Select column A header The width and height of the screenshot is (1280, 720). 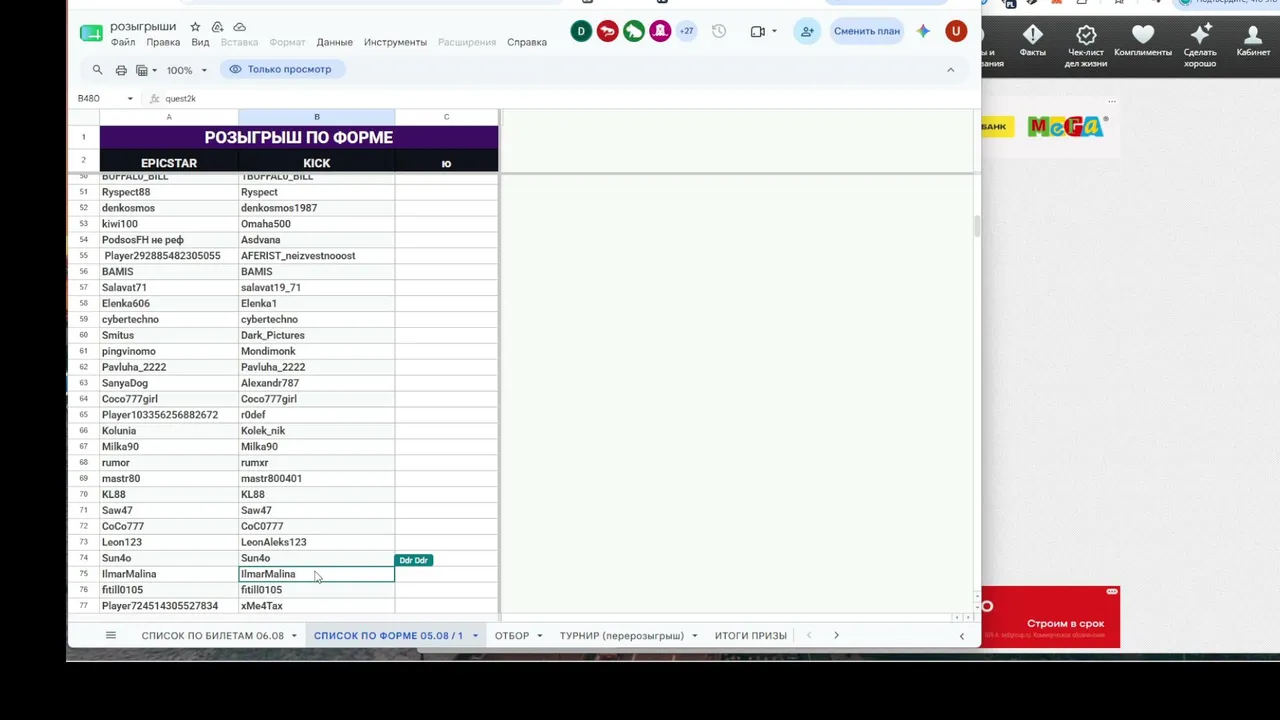(x=169, y=117)
